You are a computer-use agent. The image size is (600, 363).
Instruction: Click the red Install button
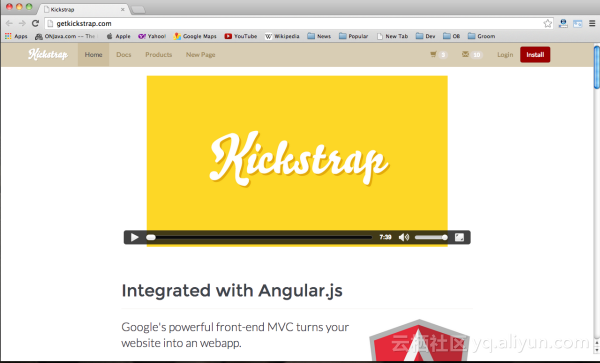tap(535, 55)
